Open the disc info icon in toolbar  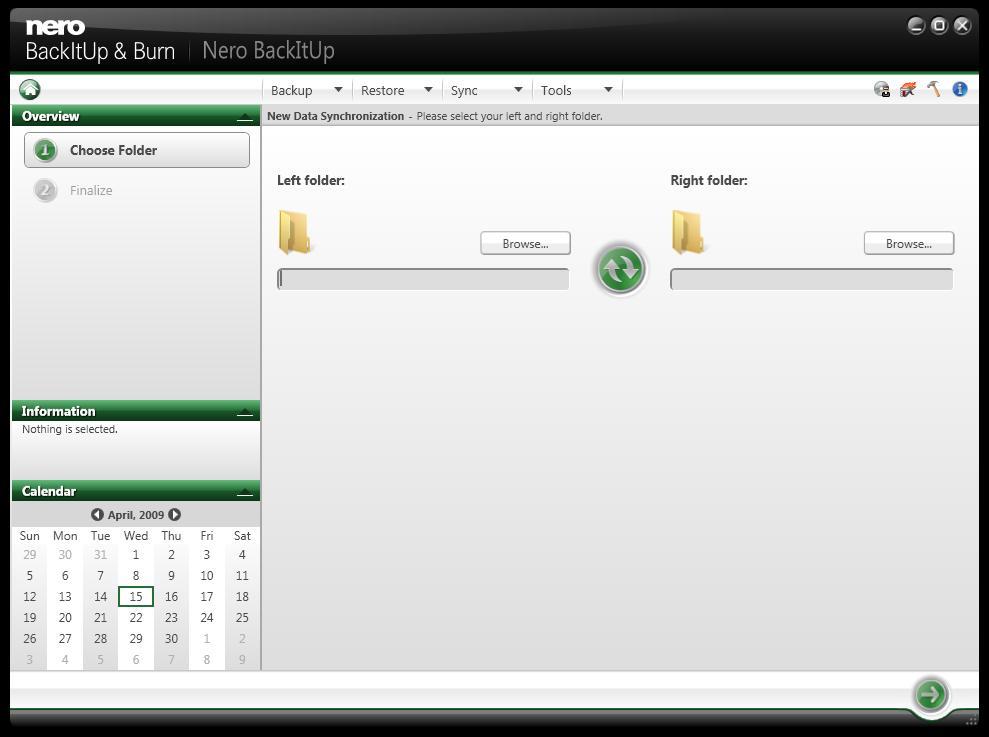[x=882, y=90]
